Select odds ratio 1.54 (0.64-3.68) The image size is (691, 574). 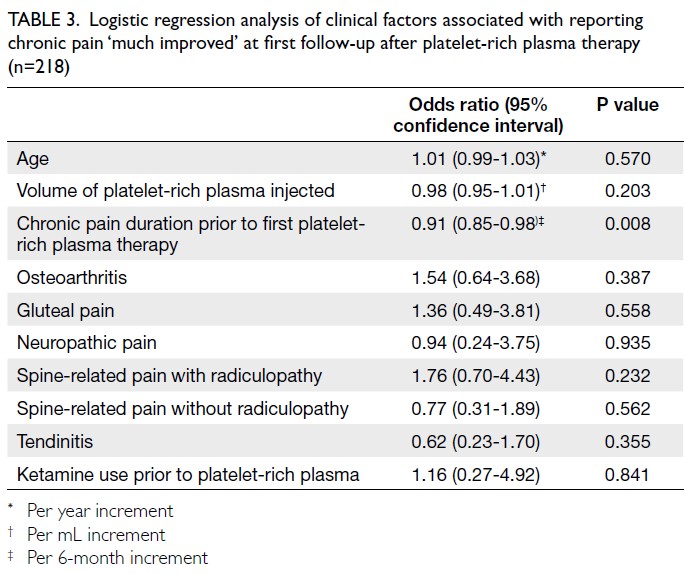tap(476, 278)
